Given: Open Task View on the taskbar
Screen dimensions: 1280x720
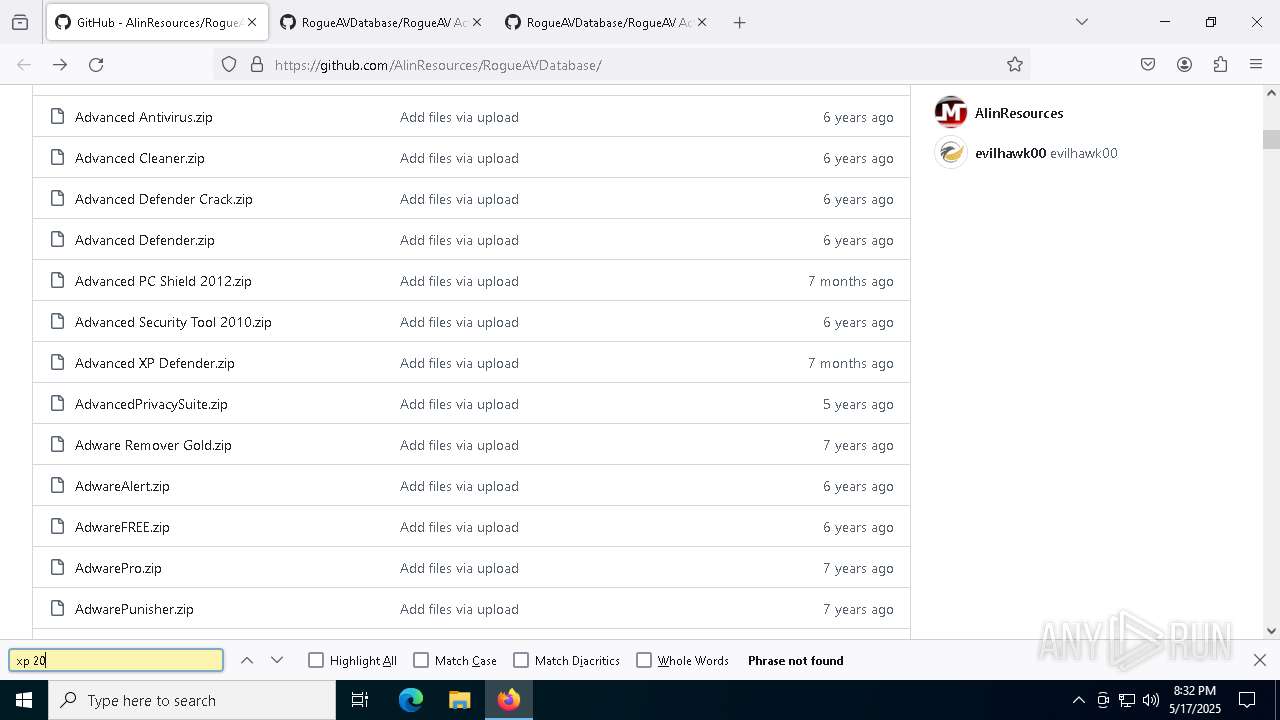Looking at the screenshot, I should coord(360,700).
